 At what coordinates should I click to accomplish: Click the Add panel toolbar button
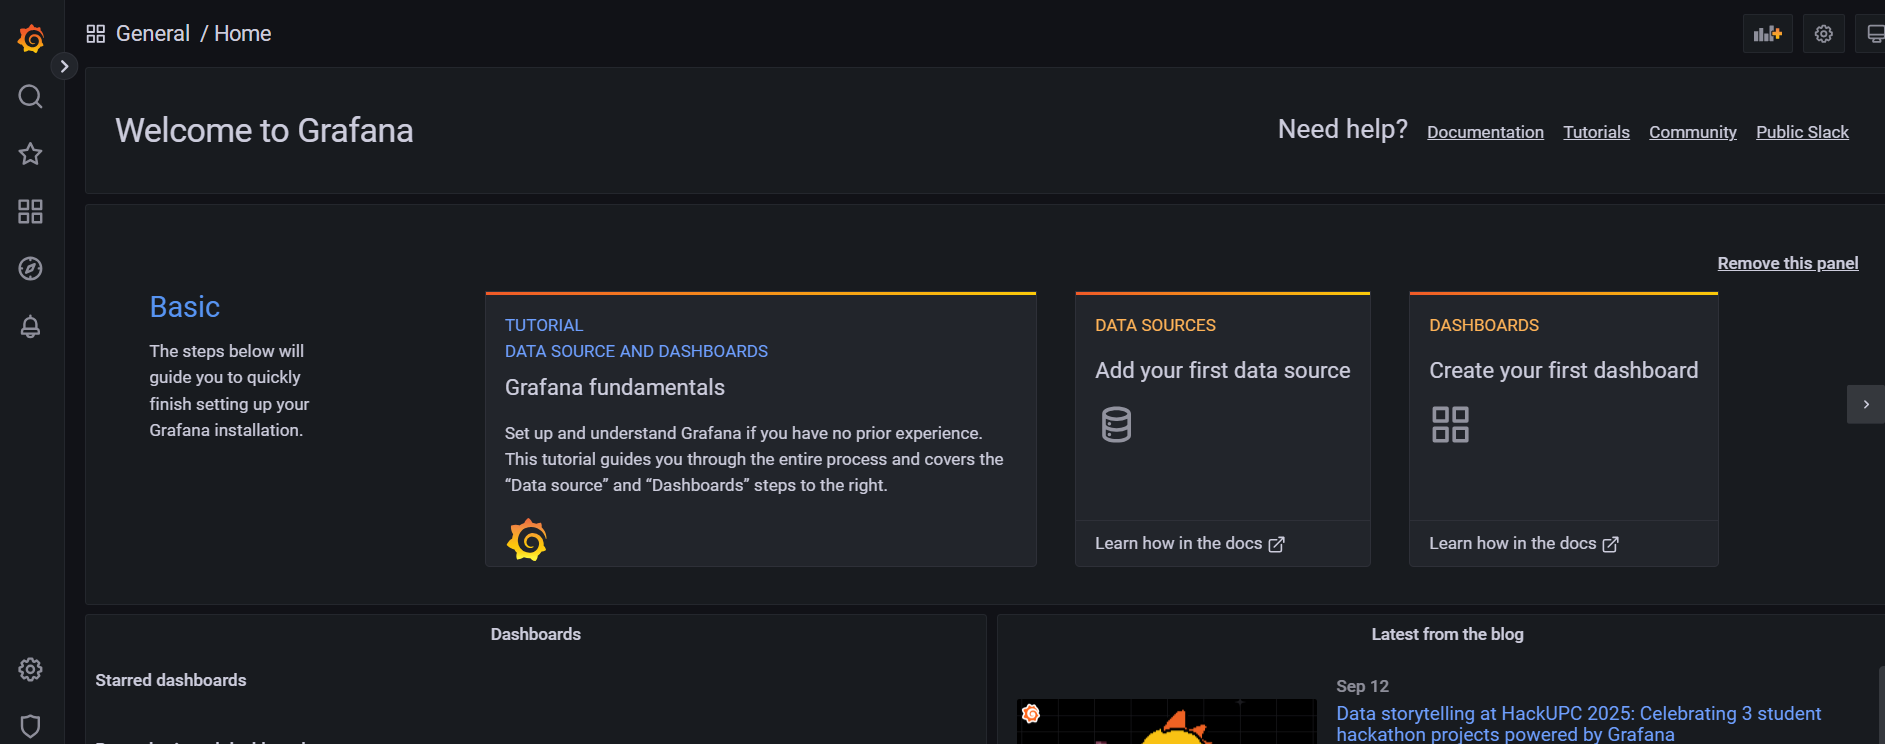1768,34
